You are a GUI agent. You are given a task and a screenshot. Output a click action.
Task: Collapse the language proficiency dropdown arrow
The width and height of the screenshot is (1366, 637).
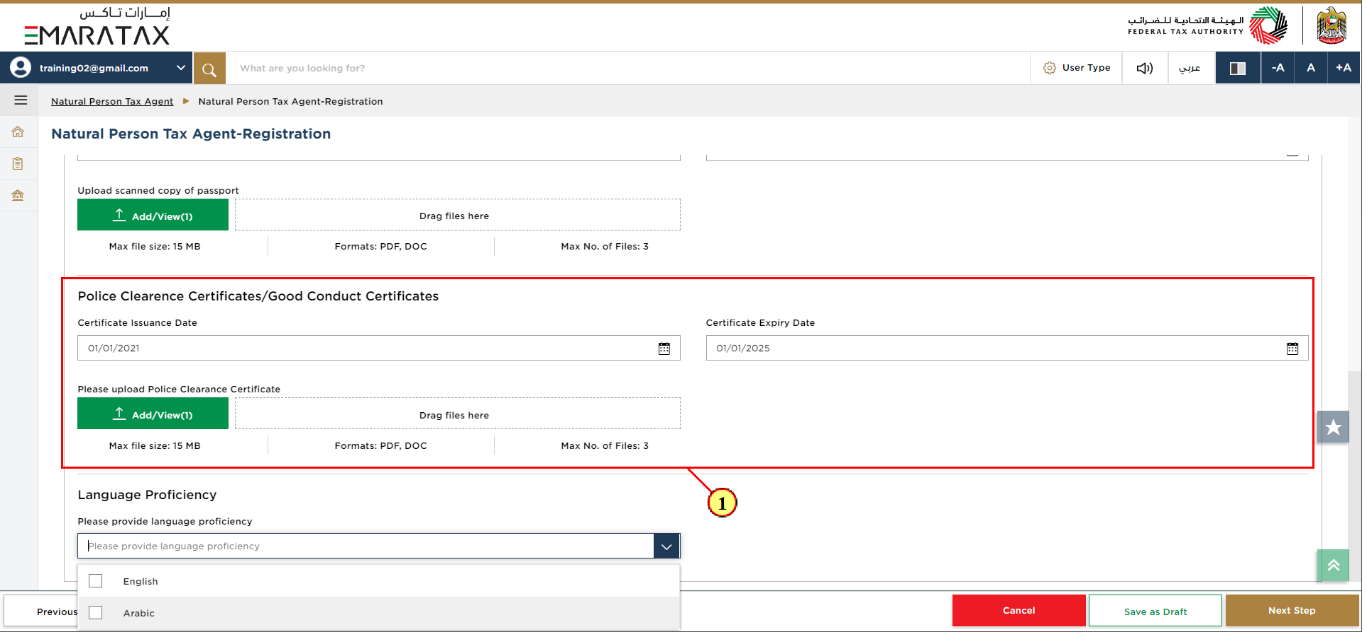667,546
